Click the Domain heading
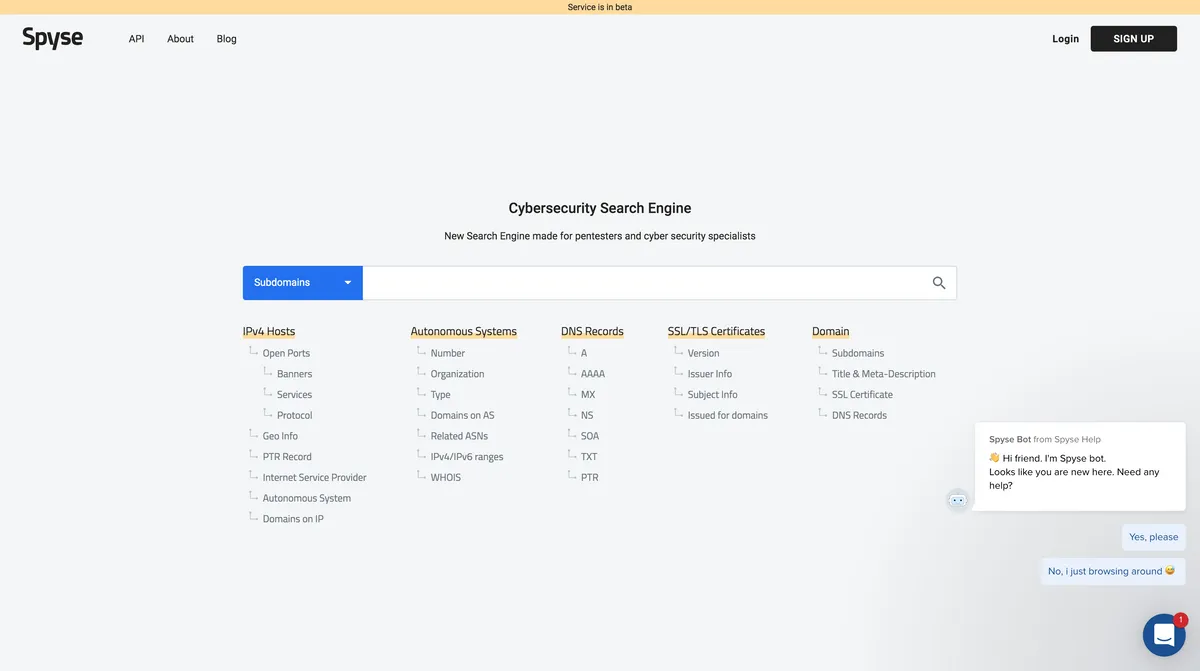Screen dimensions: 1200x671 [x=831, y=331]
